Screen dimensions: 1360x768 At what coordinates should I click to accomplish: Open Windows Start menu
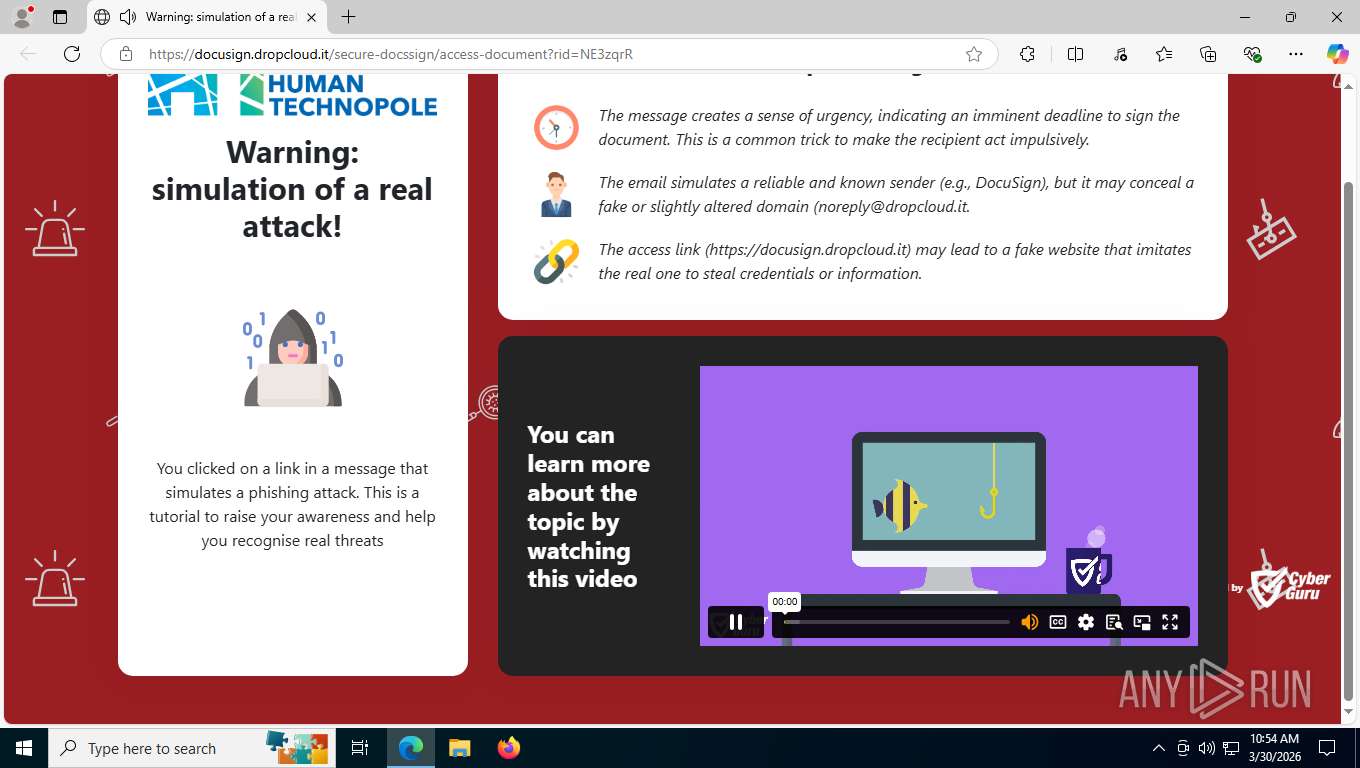click(24, 748)
